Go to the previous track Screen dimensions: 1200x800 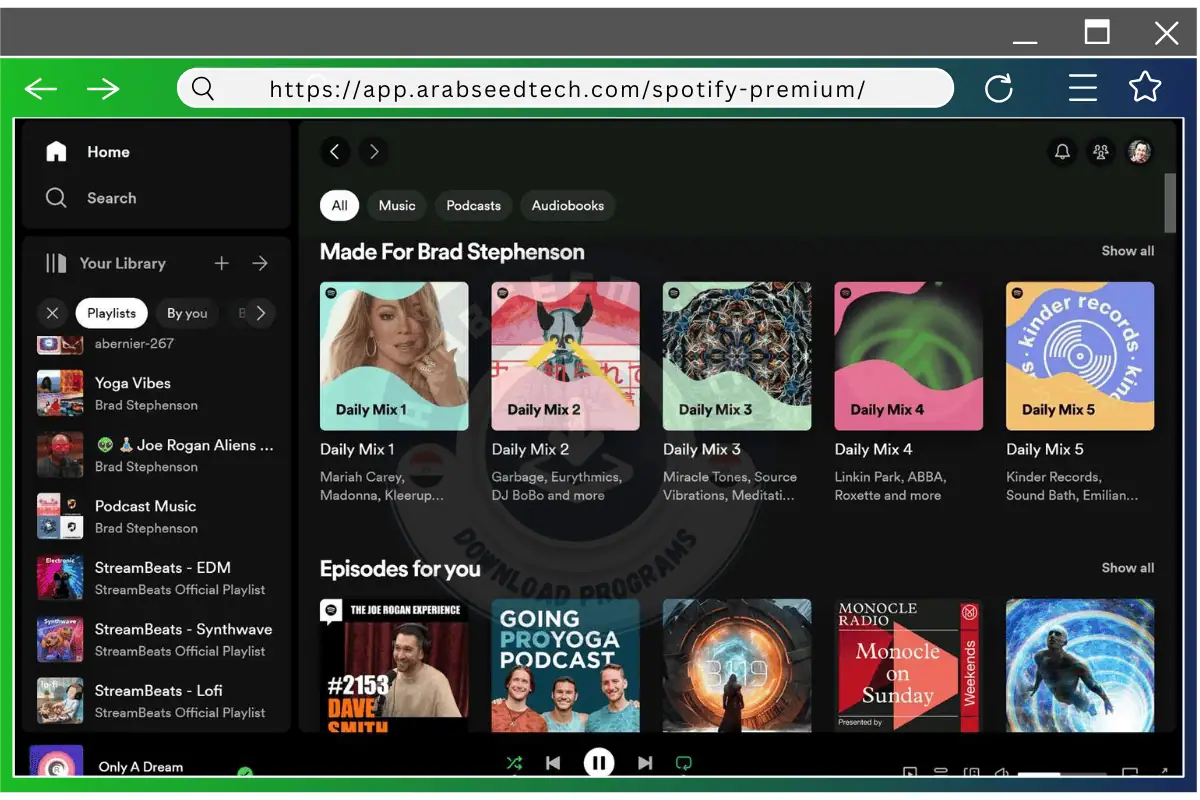click(553, 763)
